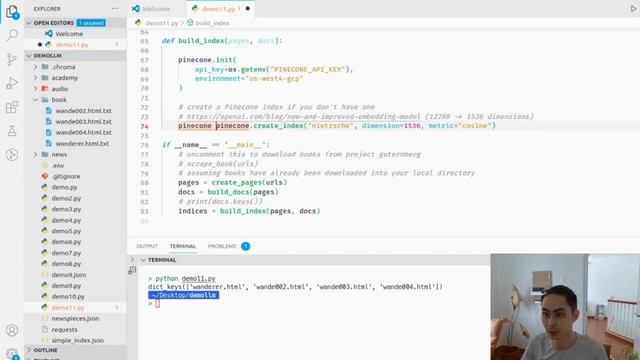Viewport: 640px width, 360px height.
Task: Click the openai.com blog URL comment
Action: click(303, 117)
